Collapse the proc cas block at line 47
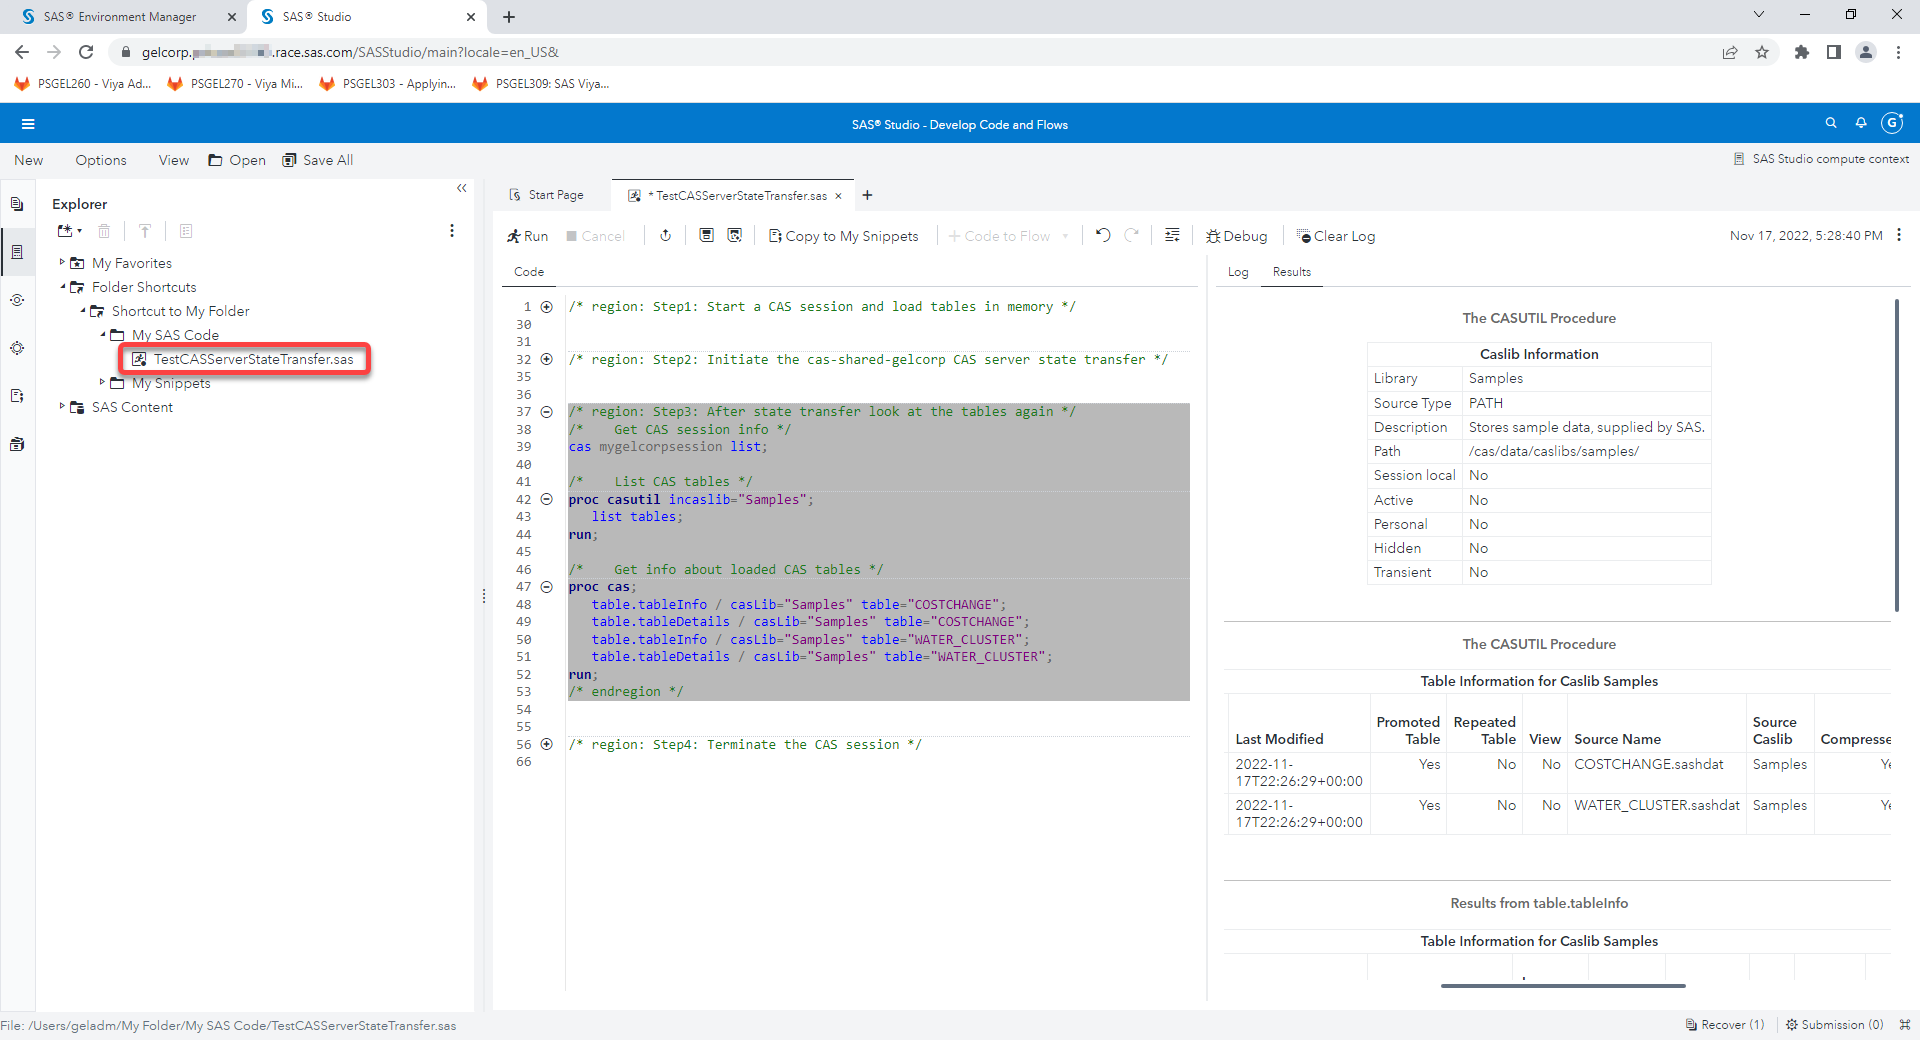This screenshot has width=1920, height=1040. coord(547,587)
